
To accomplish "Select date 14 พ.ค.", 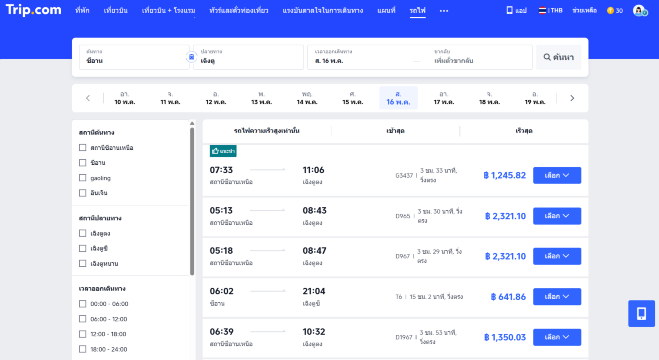I will pos(307,98).
